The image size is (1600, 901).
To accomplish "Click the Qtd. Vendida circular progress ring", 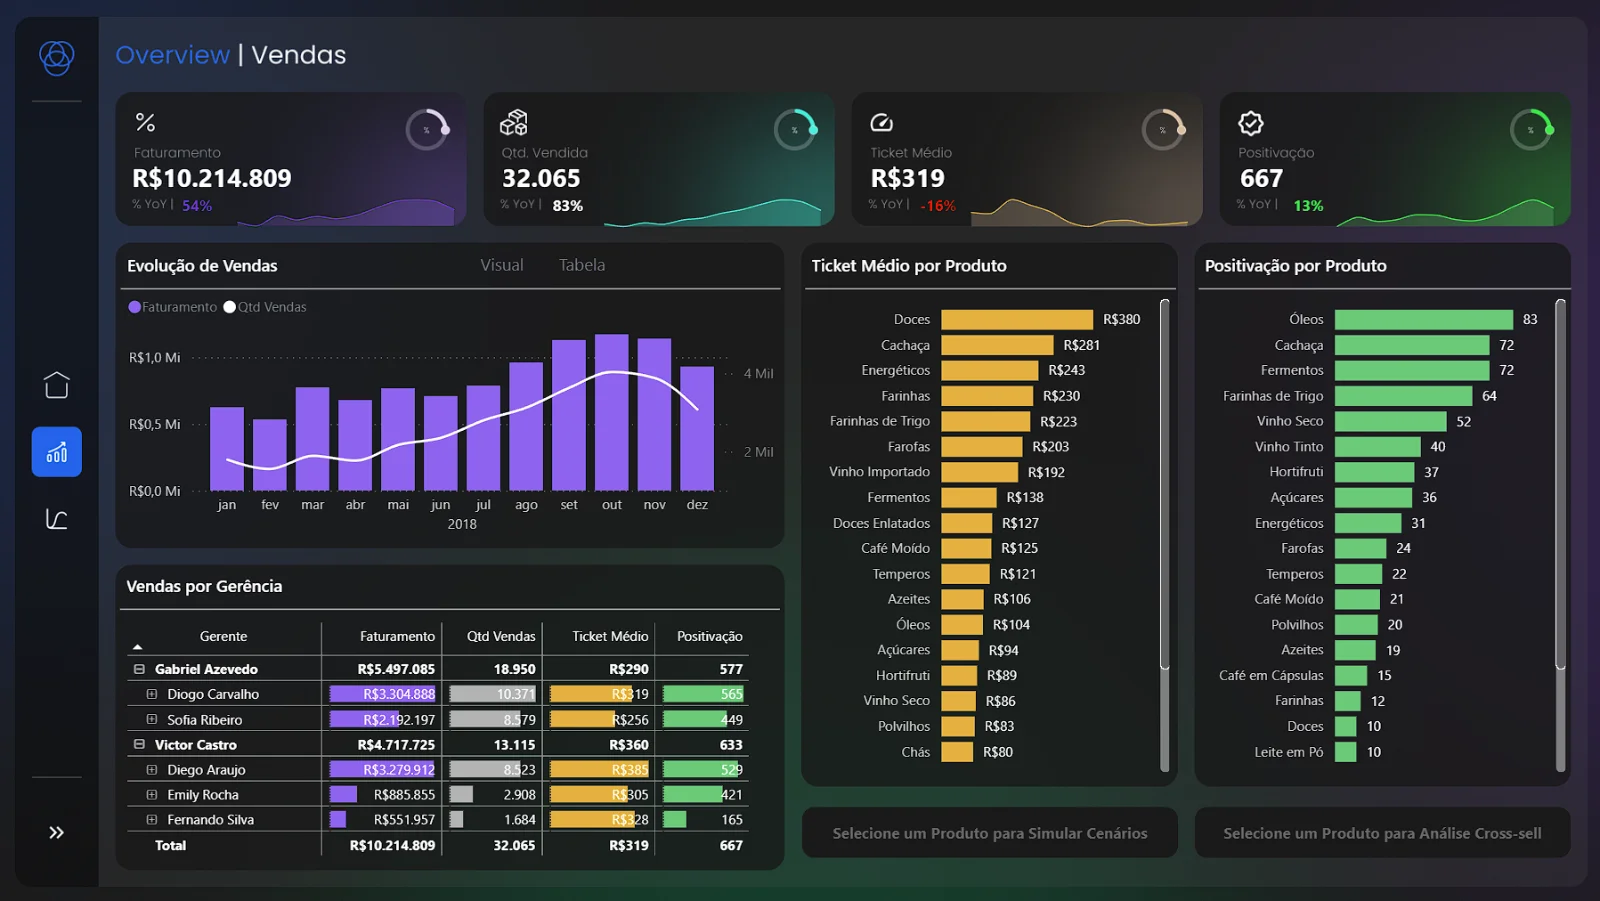I will (x=795, y=130).
